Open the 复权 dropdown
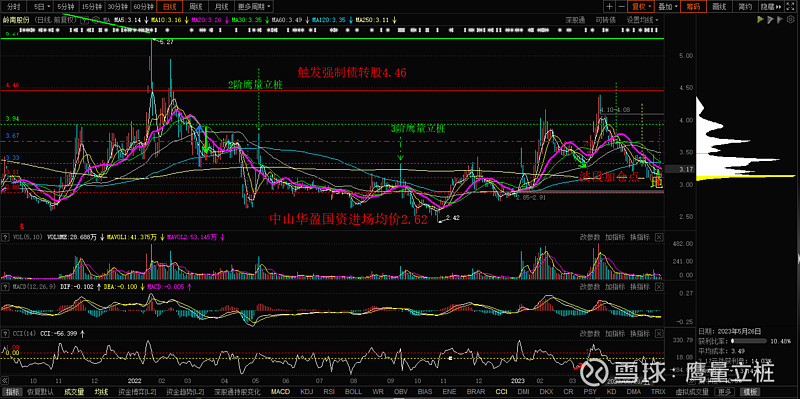 pos(642,7)
